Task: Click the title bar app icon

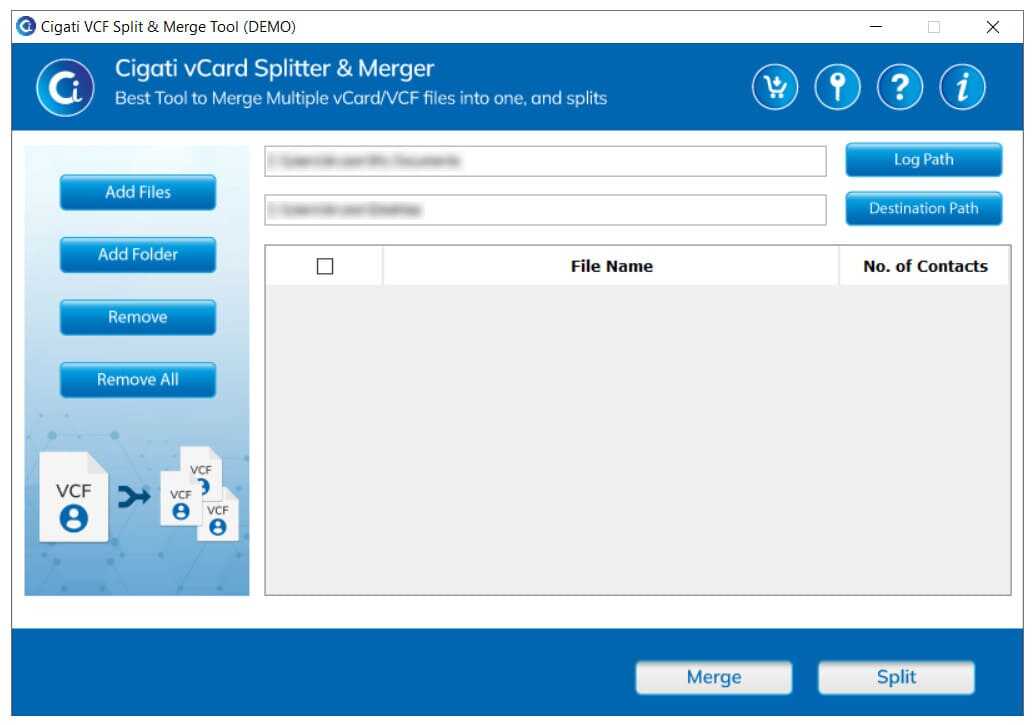Action: click(26, 26)
